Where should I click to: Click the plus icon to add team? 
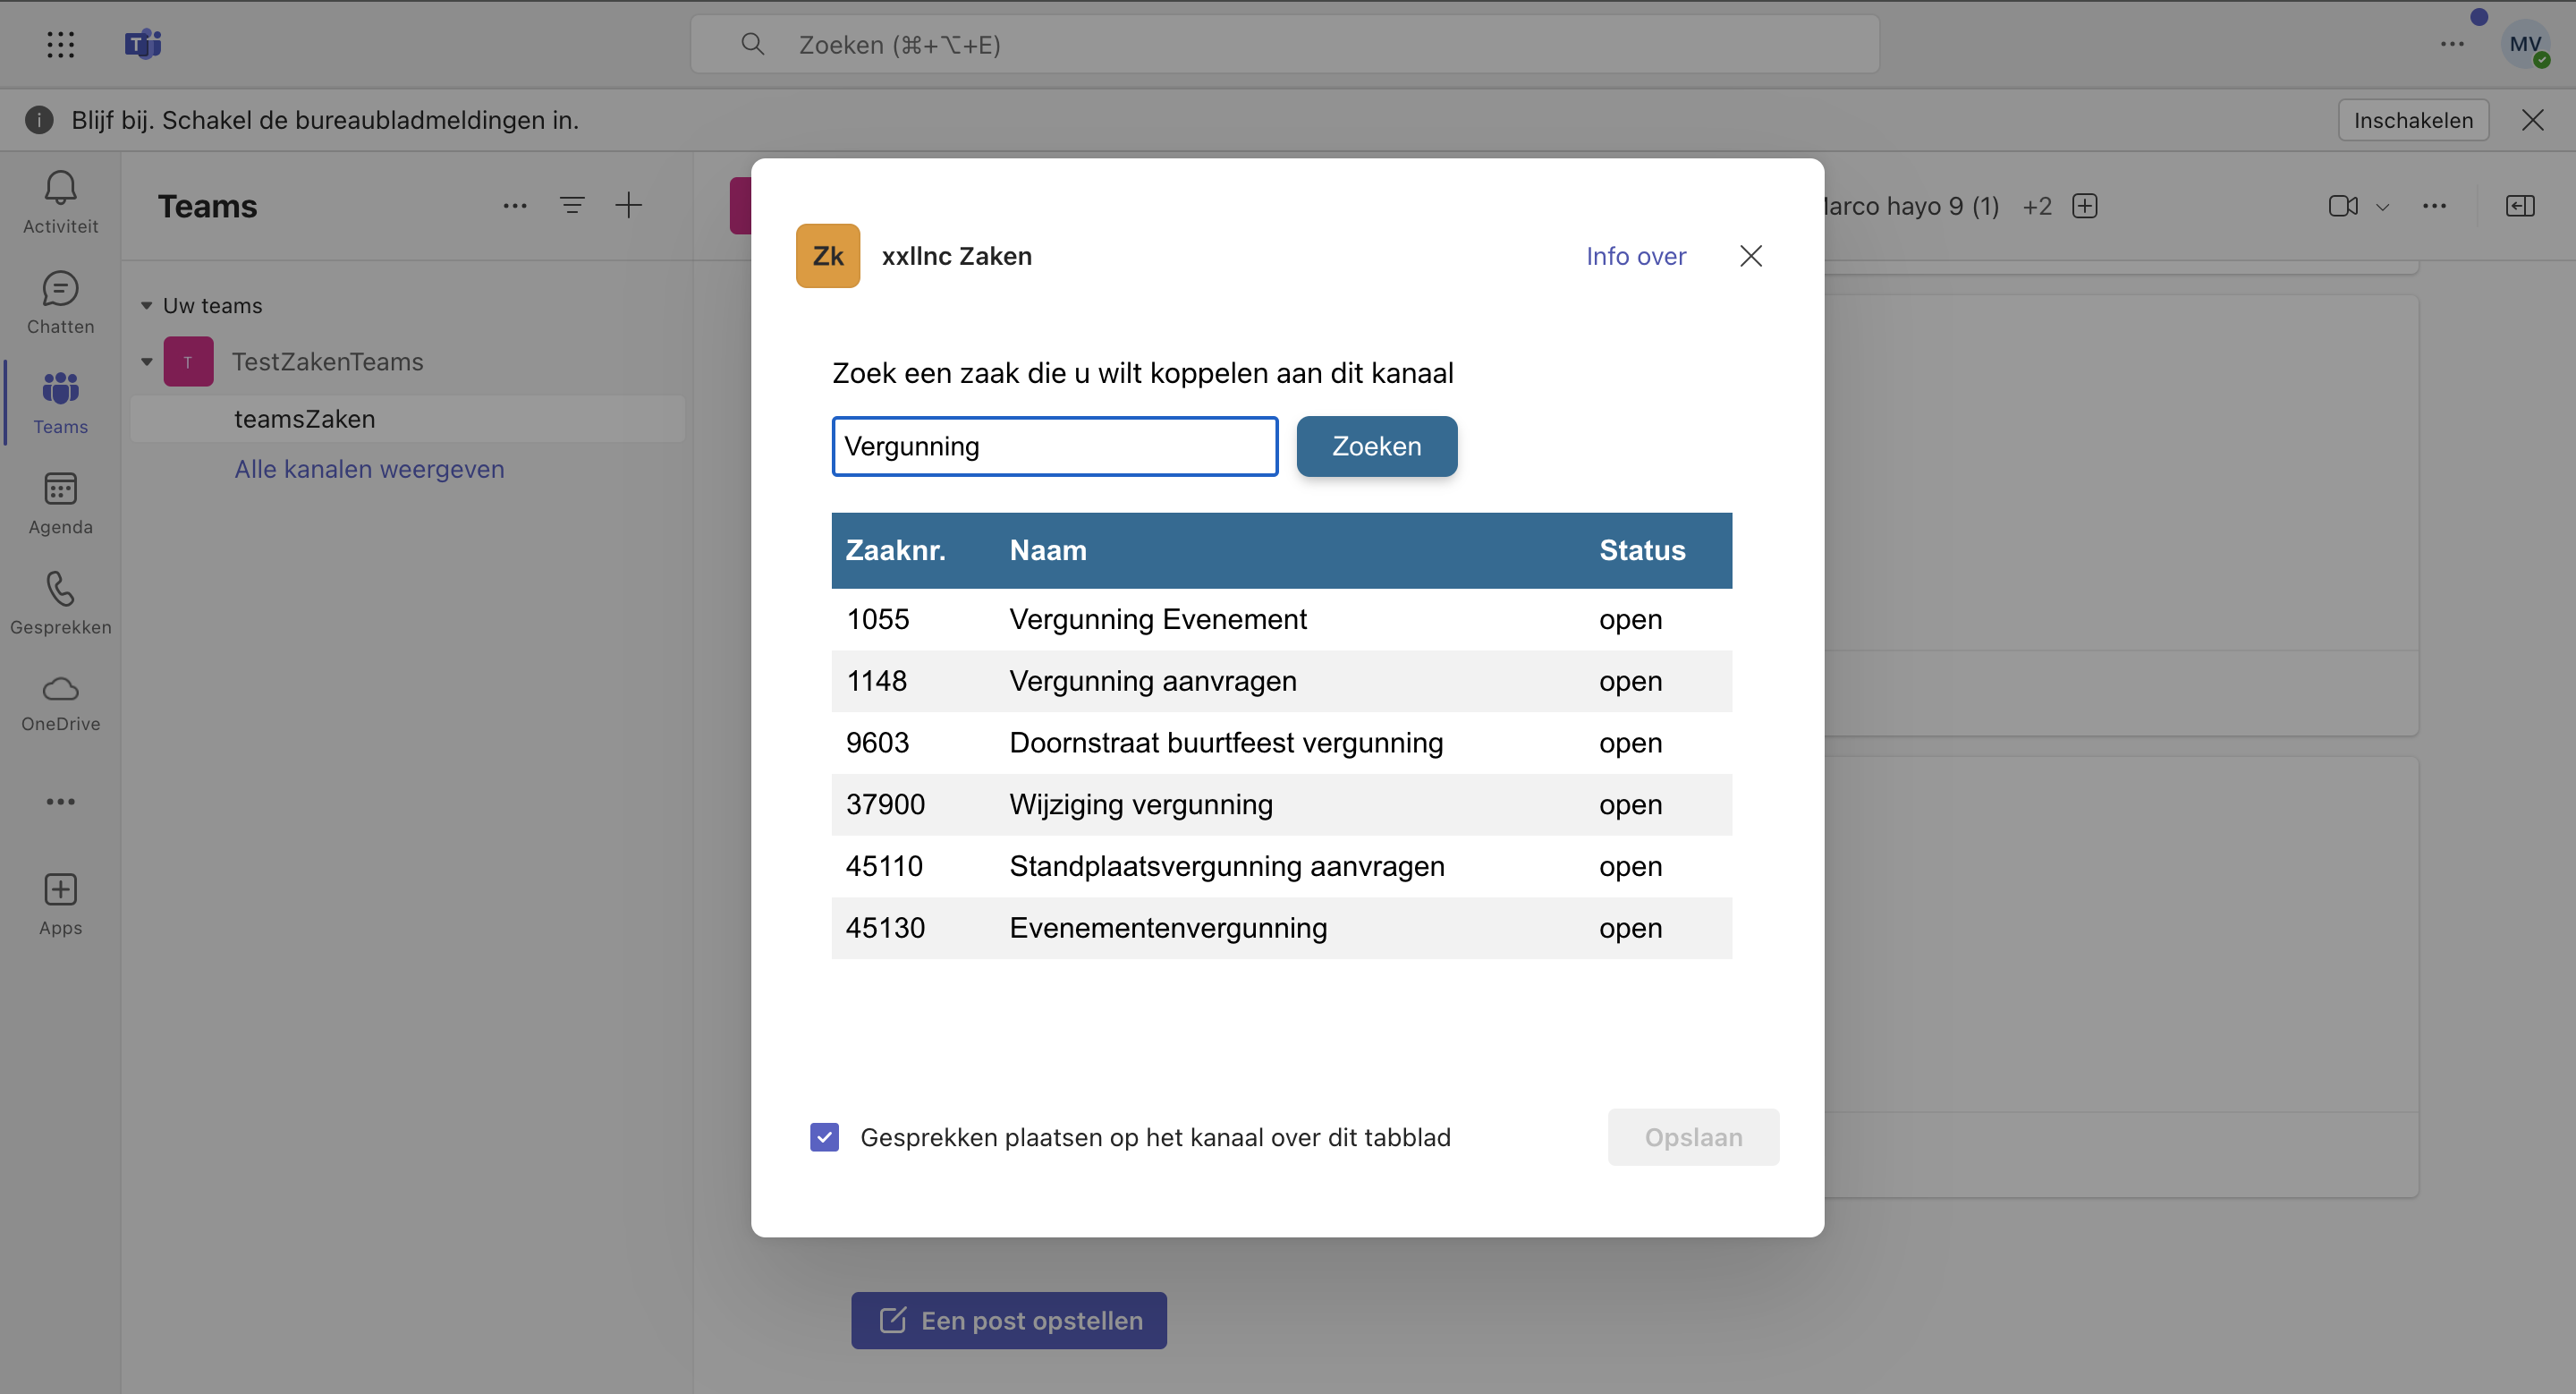click(x=628, y=206)
